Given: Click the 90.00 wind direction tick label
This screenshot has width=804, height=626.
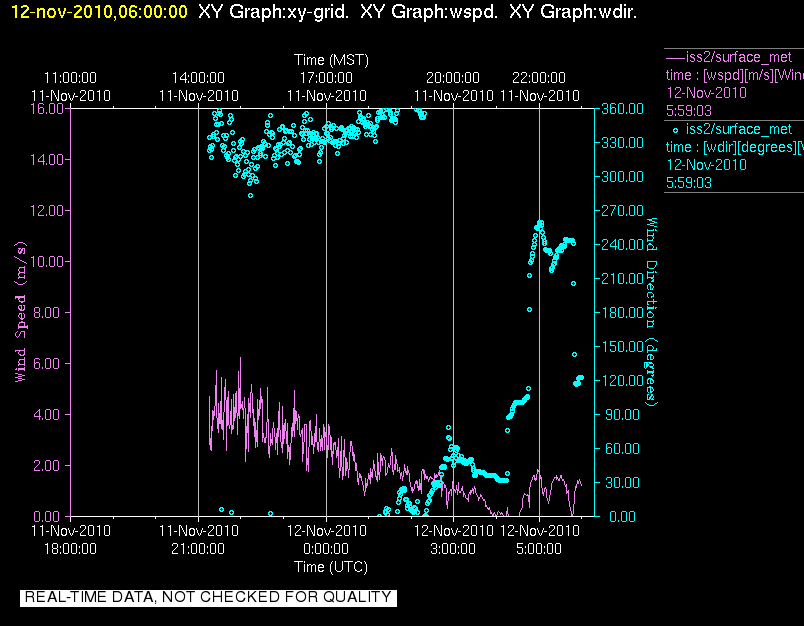Looking at the screenshot, I should pyautogui.click(x=622, y=414).
